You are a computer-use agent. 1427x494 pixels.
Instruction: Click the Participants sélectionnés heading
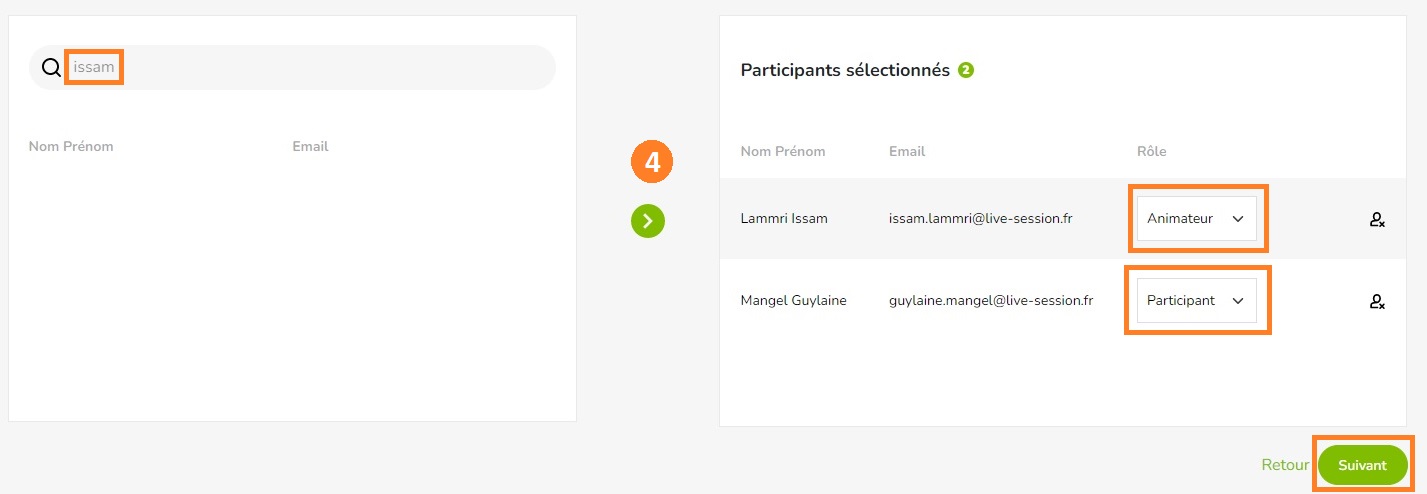tap(845, 70)
